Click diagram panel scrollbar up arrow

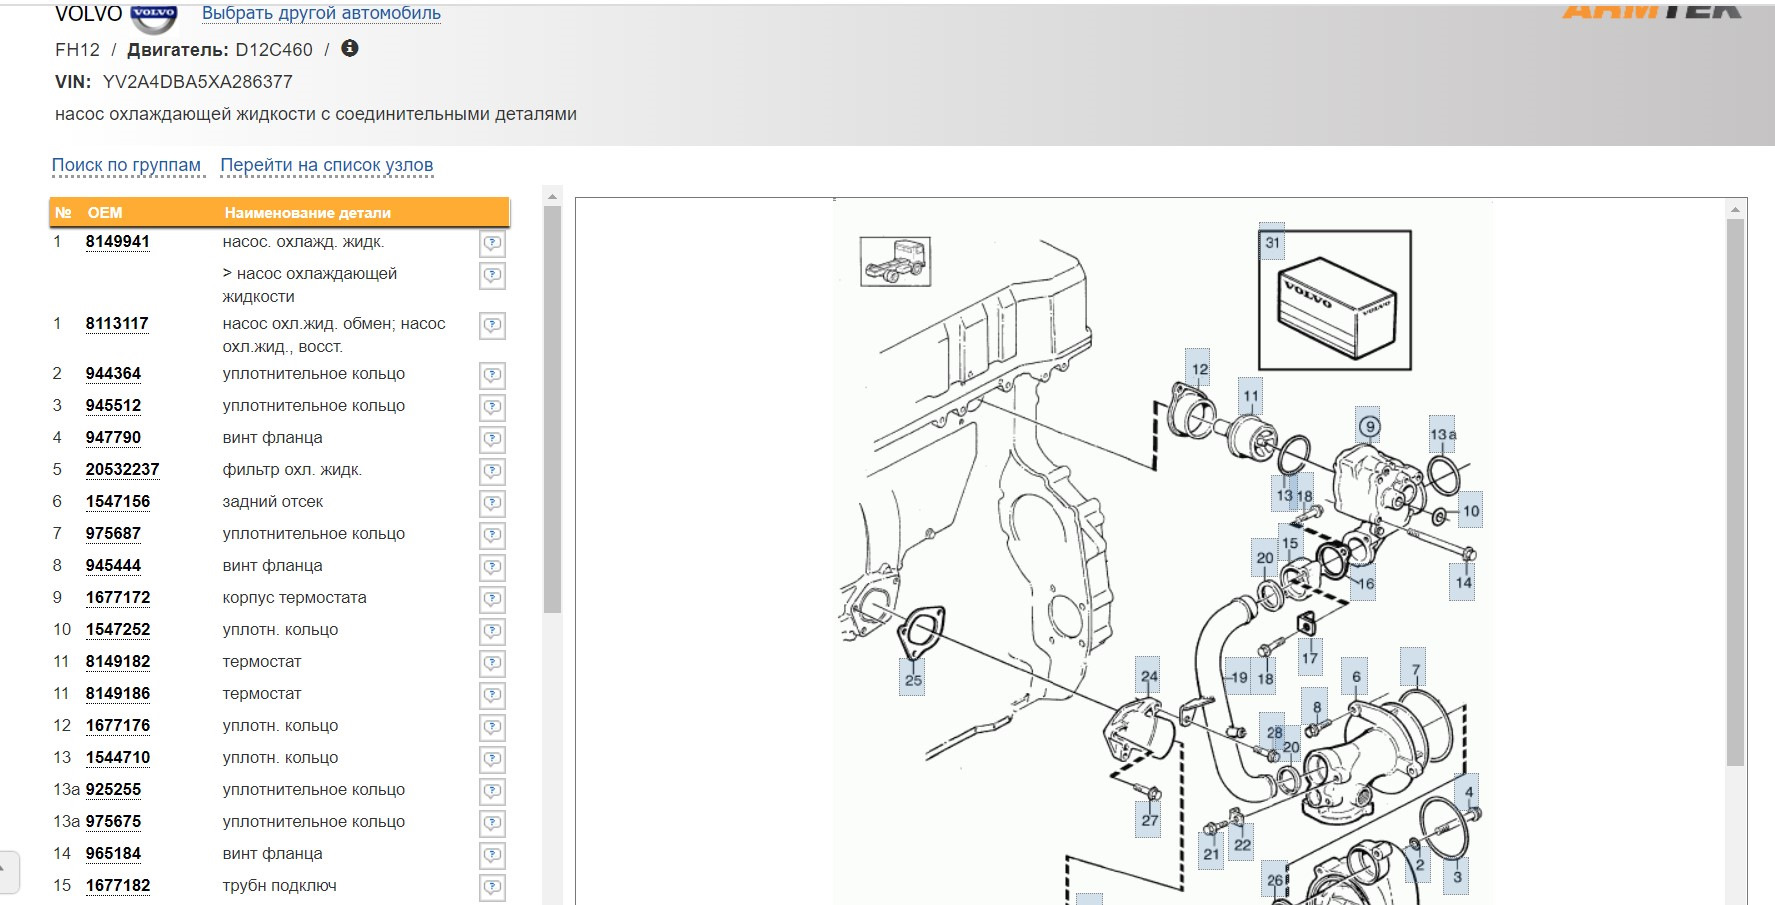tap(1735, 209)
